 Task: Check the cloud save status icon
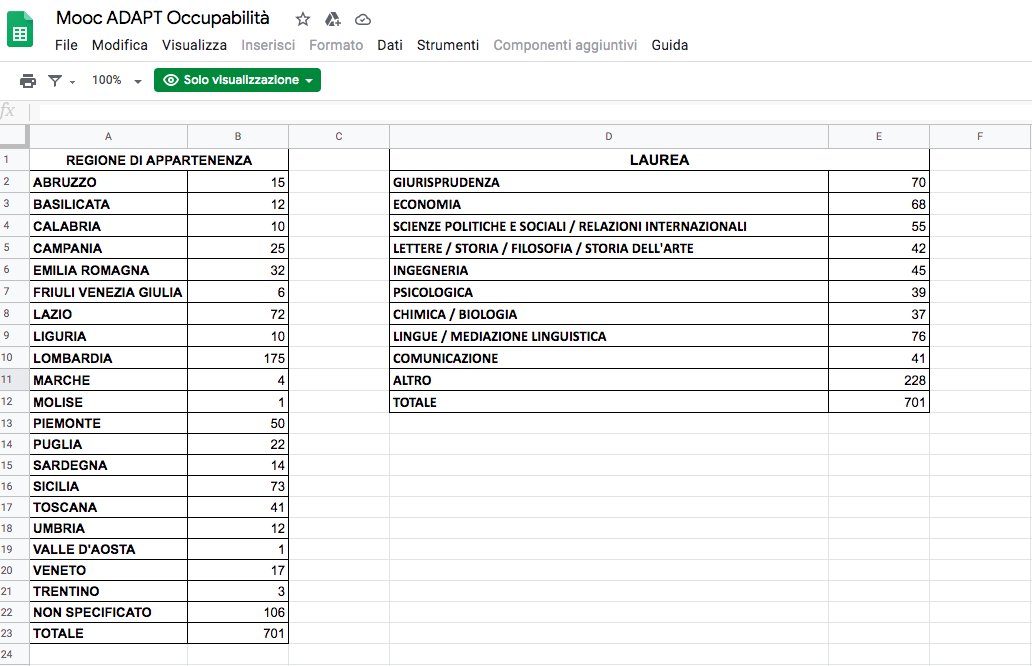point(363,20)
